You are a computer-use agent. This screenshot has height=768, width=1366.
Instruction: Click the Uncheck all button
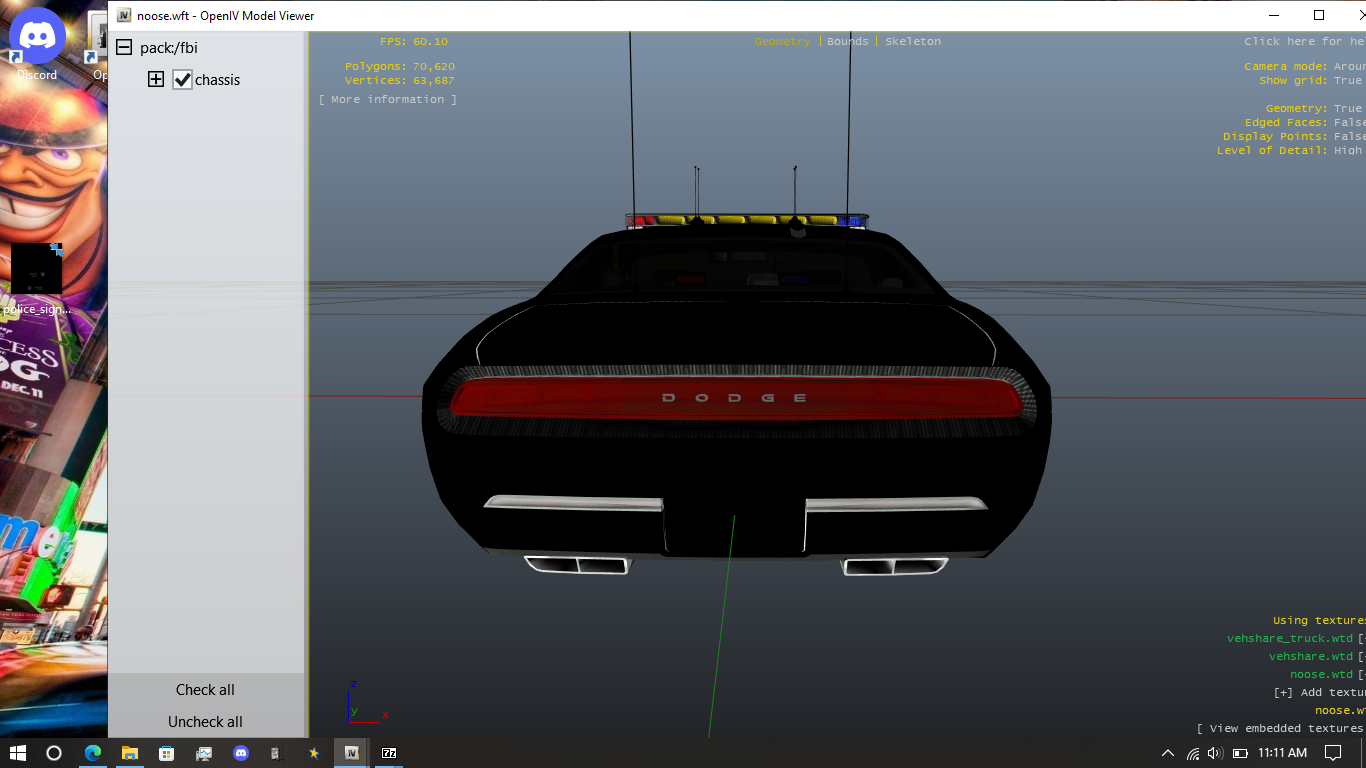(205, 722)
